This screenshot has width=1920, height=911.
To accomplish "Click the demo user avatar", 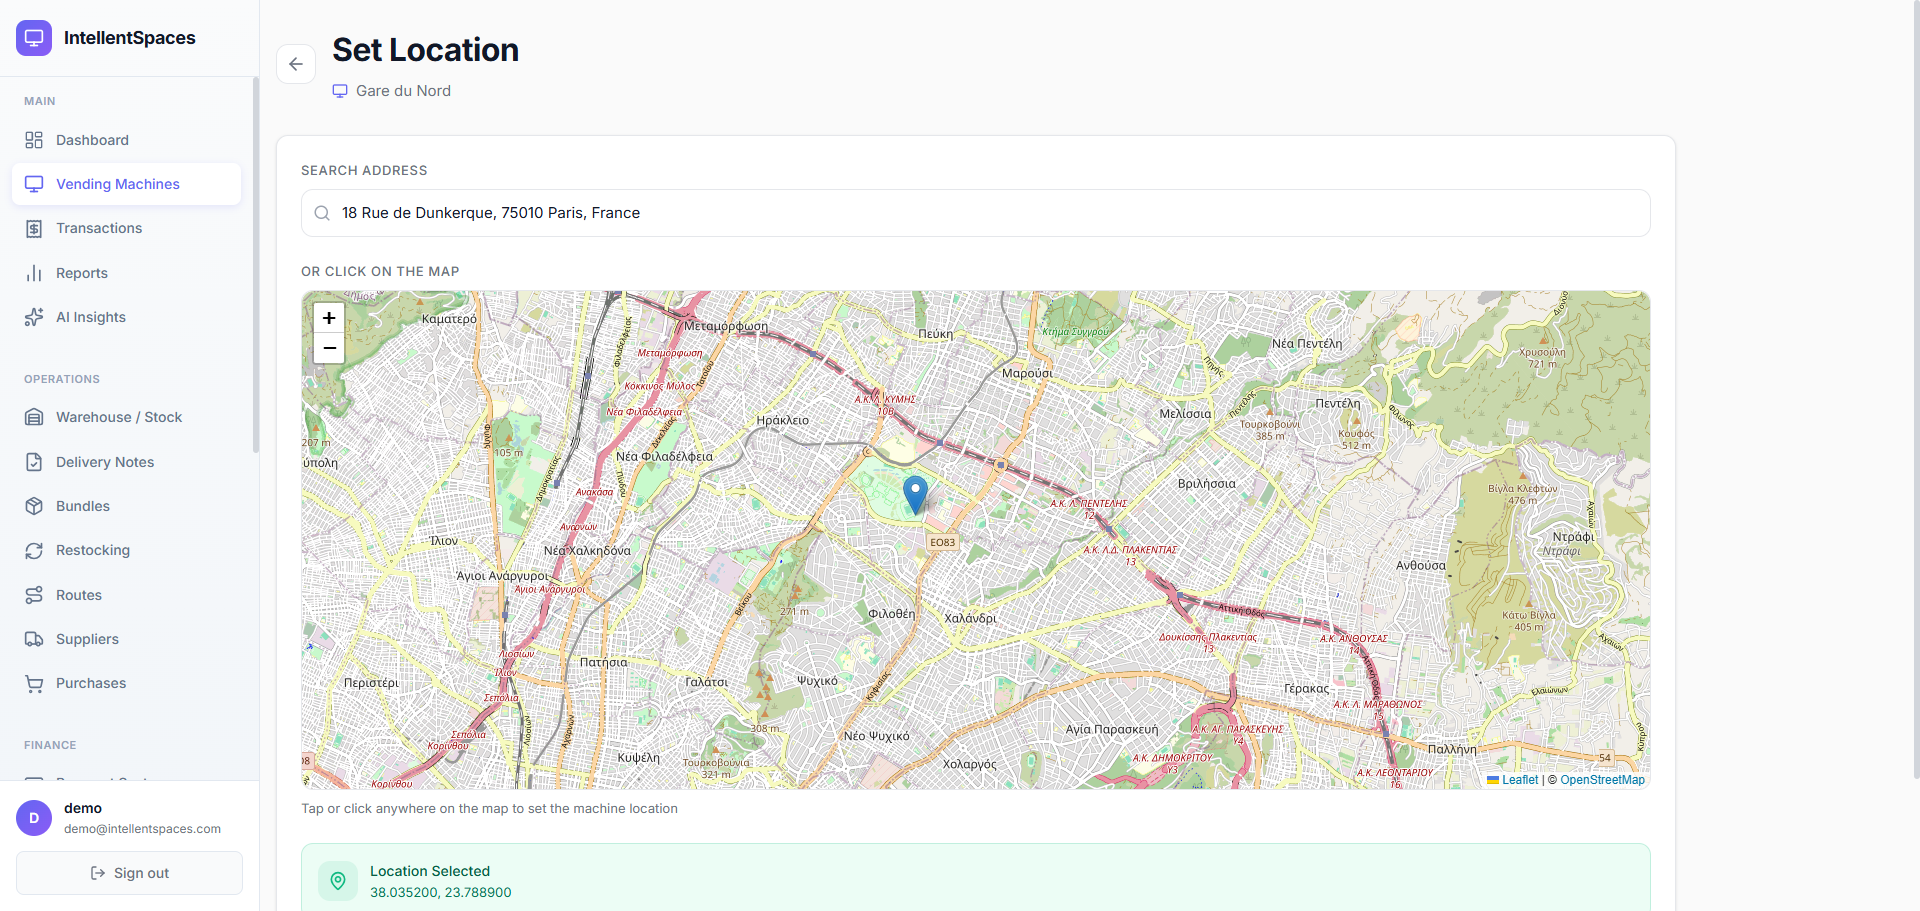I will (x=34, y=818).
